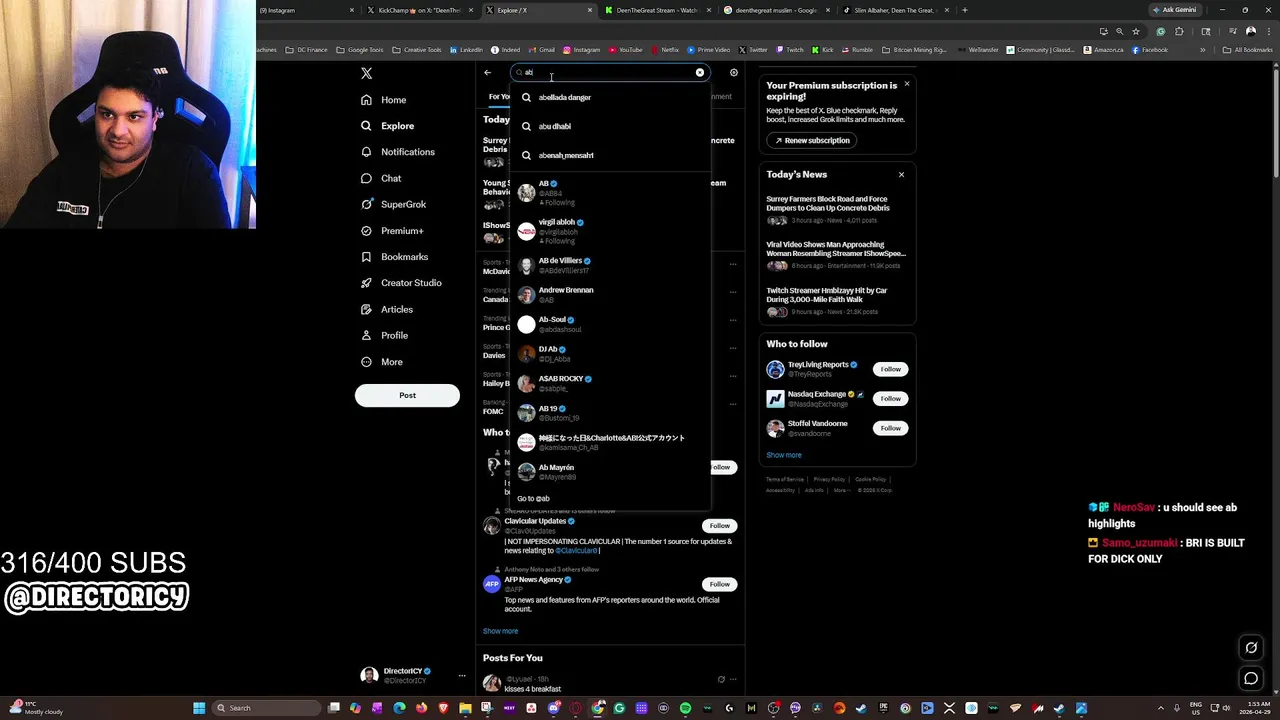Open Spotify from the taskbar
The image size is (1280, 720).
pos(685,708)
